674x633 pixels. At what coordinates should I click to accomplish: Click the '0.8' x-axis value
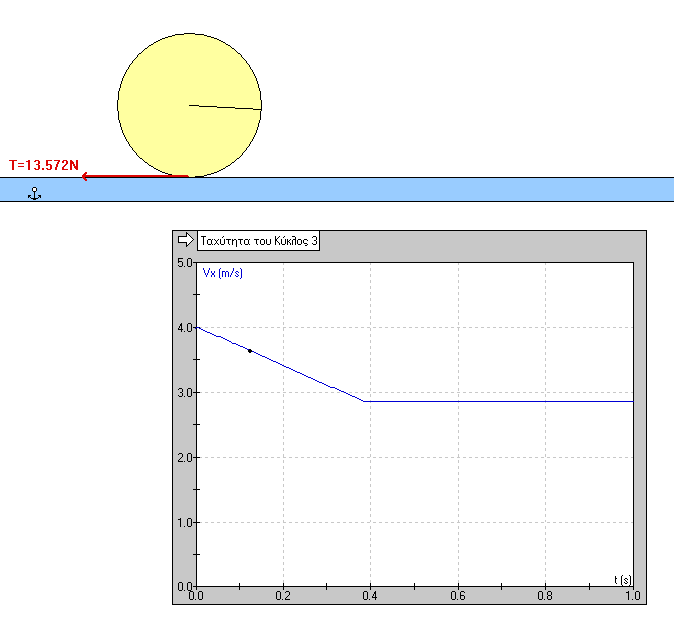click(545, 596)
